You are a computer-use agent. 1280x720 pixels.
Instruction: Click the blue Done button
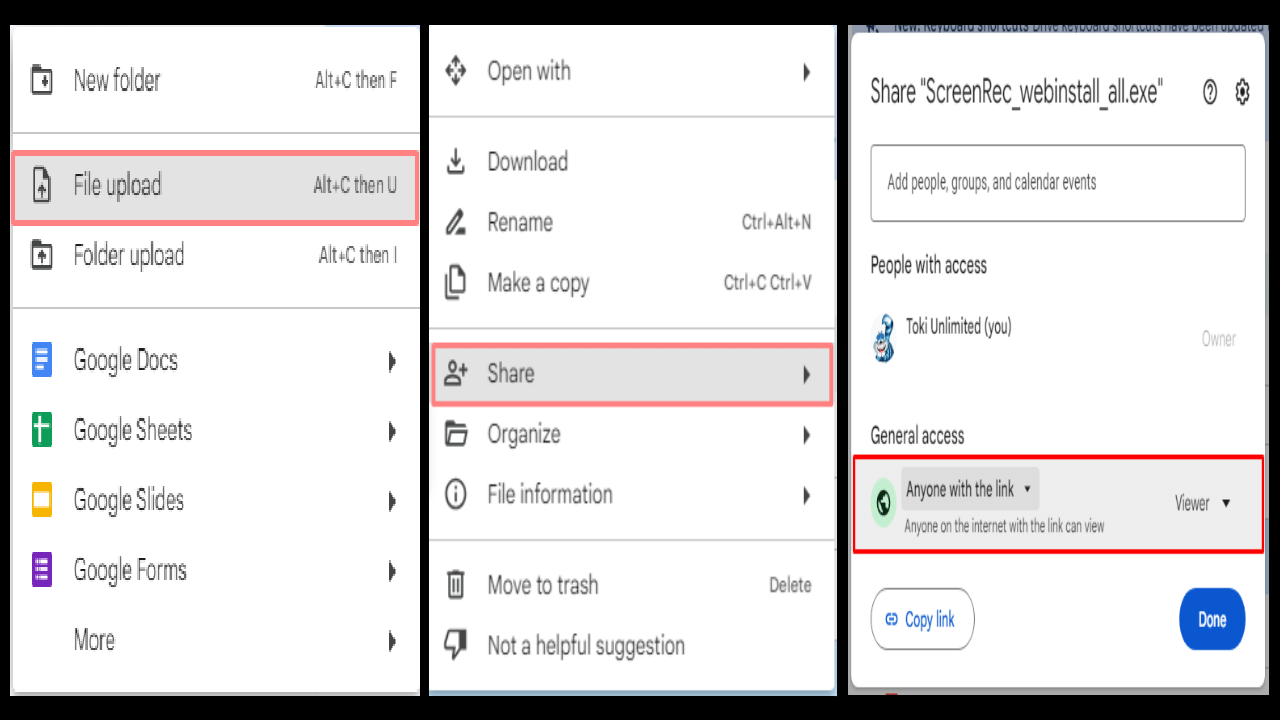pyautogui.click(x=1212, y=619)
